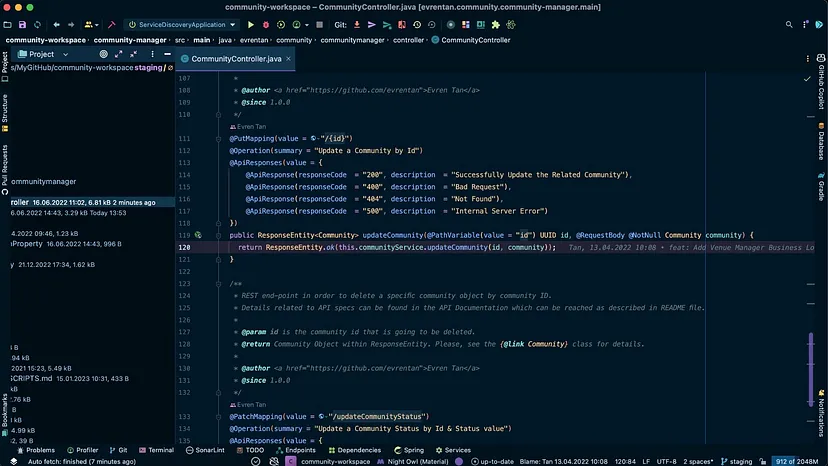Screen dimensions: 828x466
Task: Navigate forward with right arrow
Action: pyautogui.click(x=71, y=25)
